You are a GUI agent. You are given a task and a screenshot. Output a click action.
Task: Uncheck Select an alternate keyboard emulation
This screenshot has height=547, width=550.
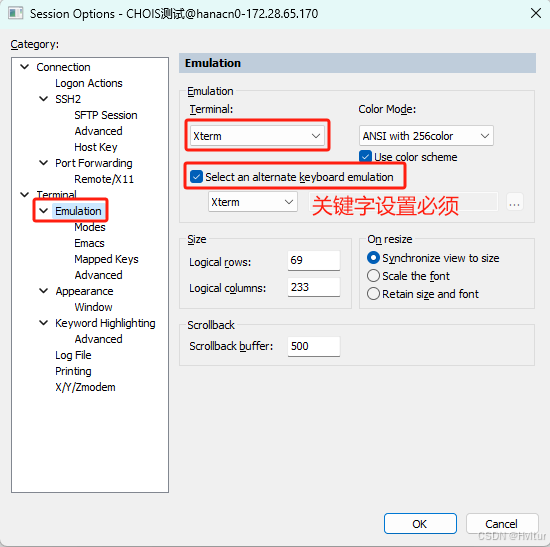pyautogui.click(x=196, y=177)
